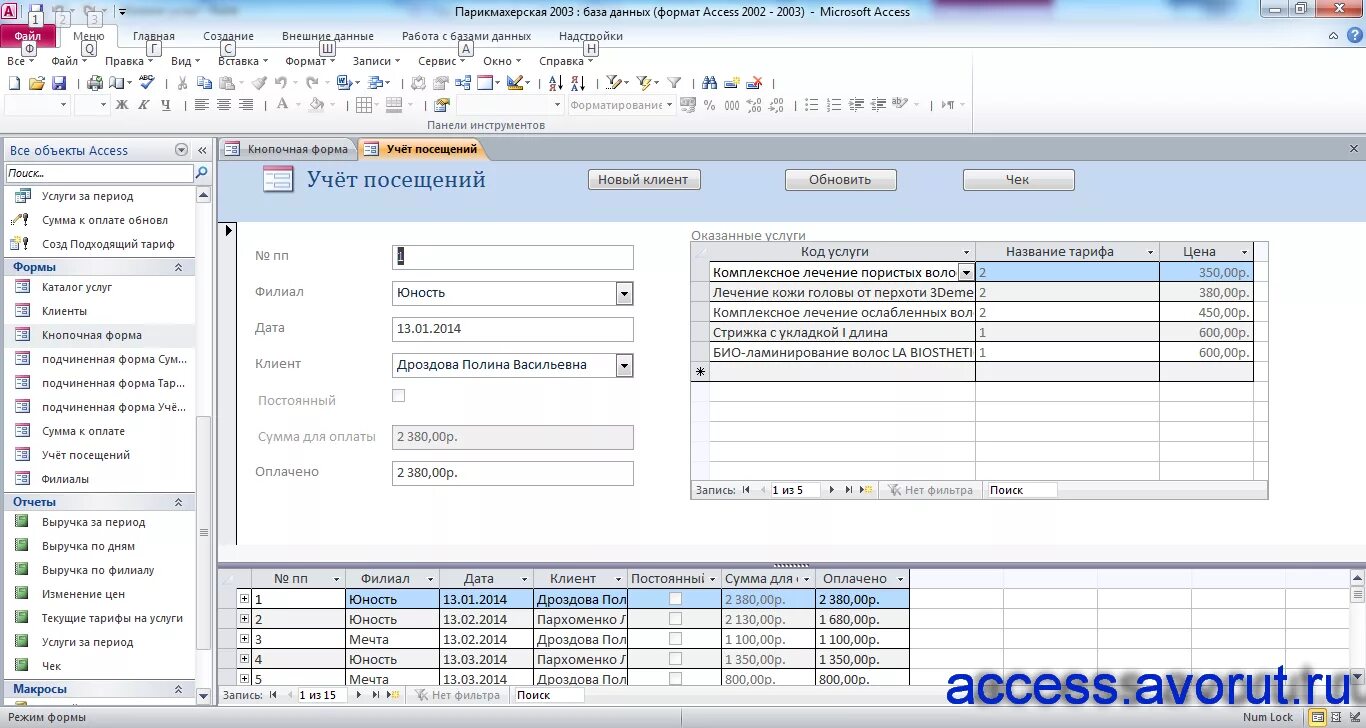Open the Создание ribbon tab

point(228,36)
